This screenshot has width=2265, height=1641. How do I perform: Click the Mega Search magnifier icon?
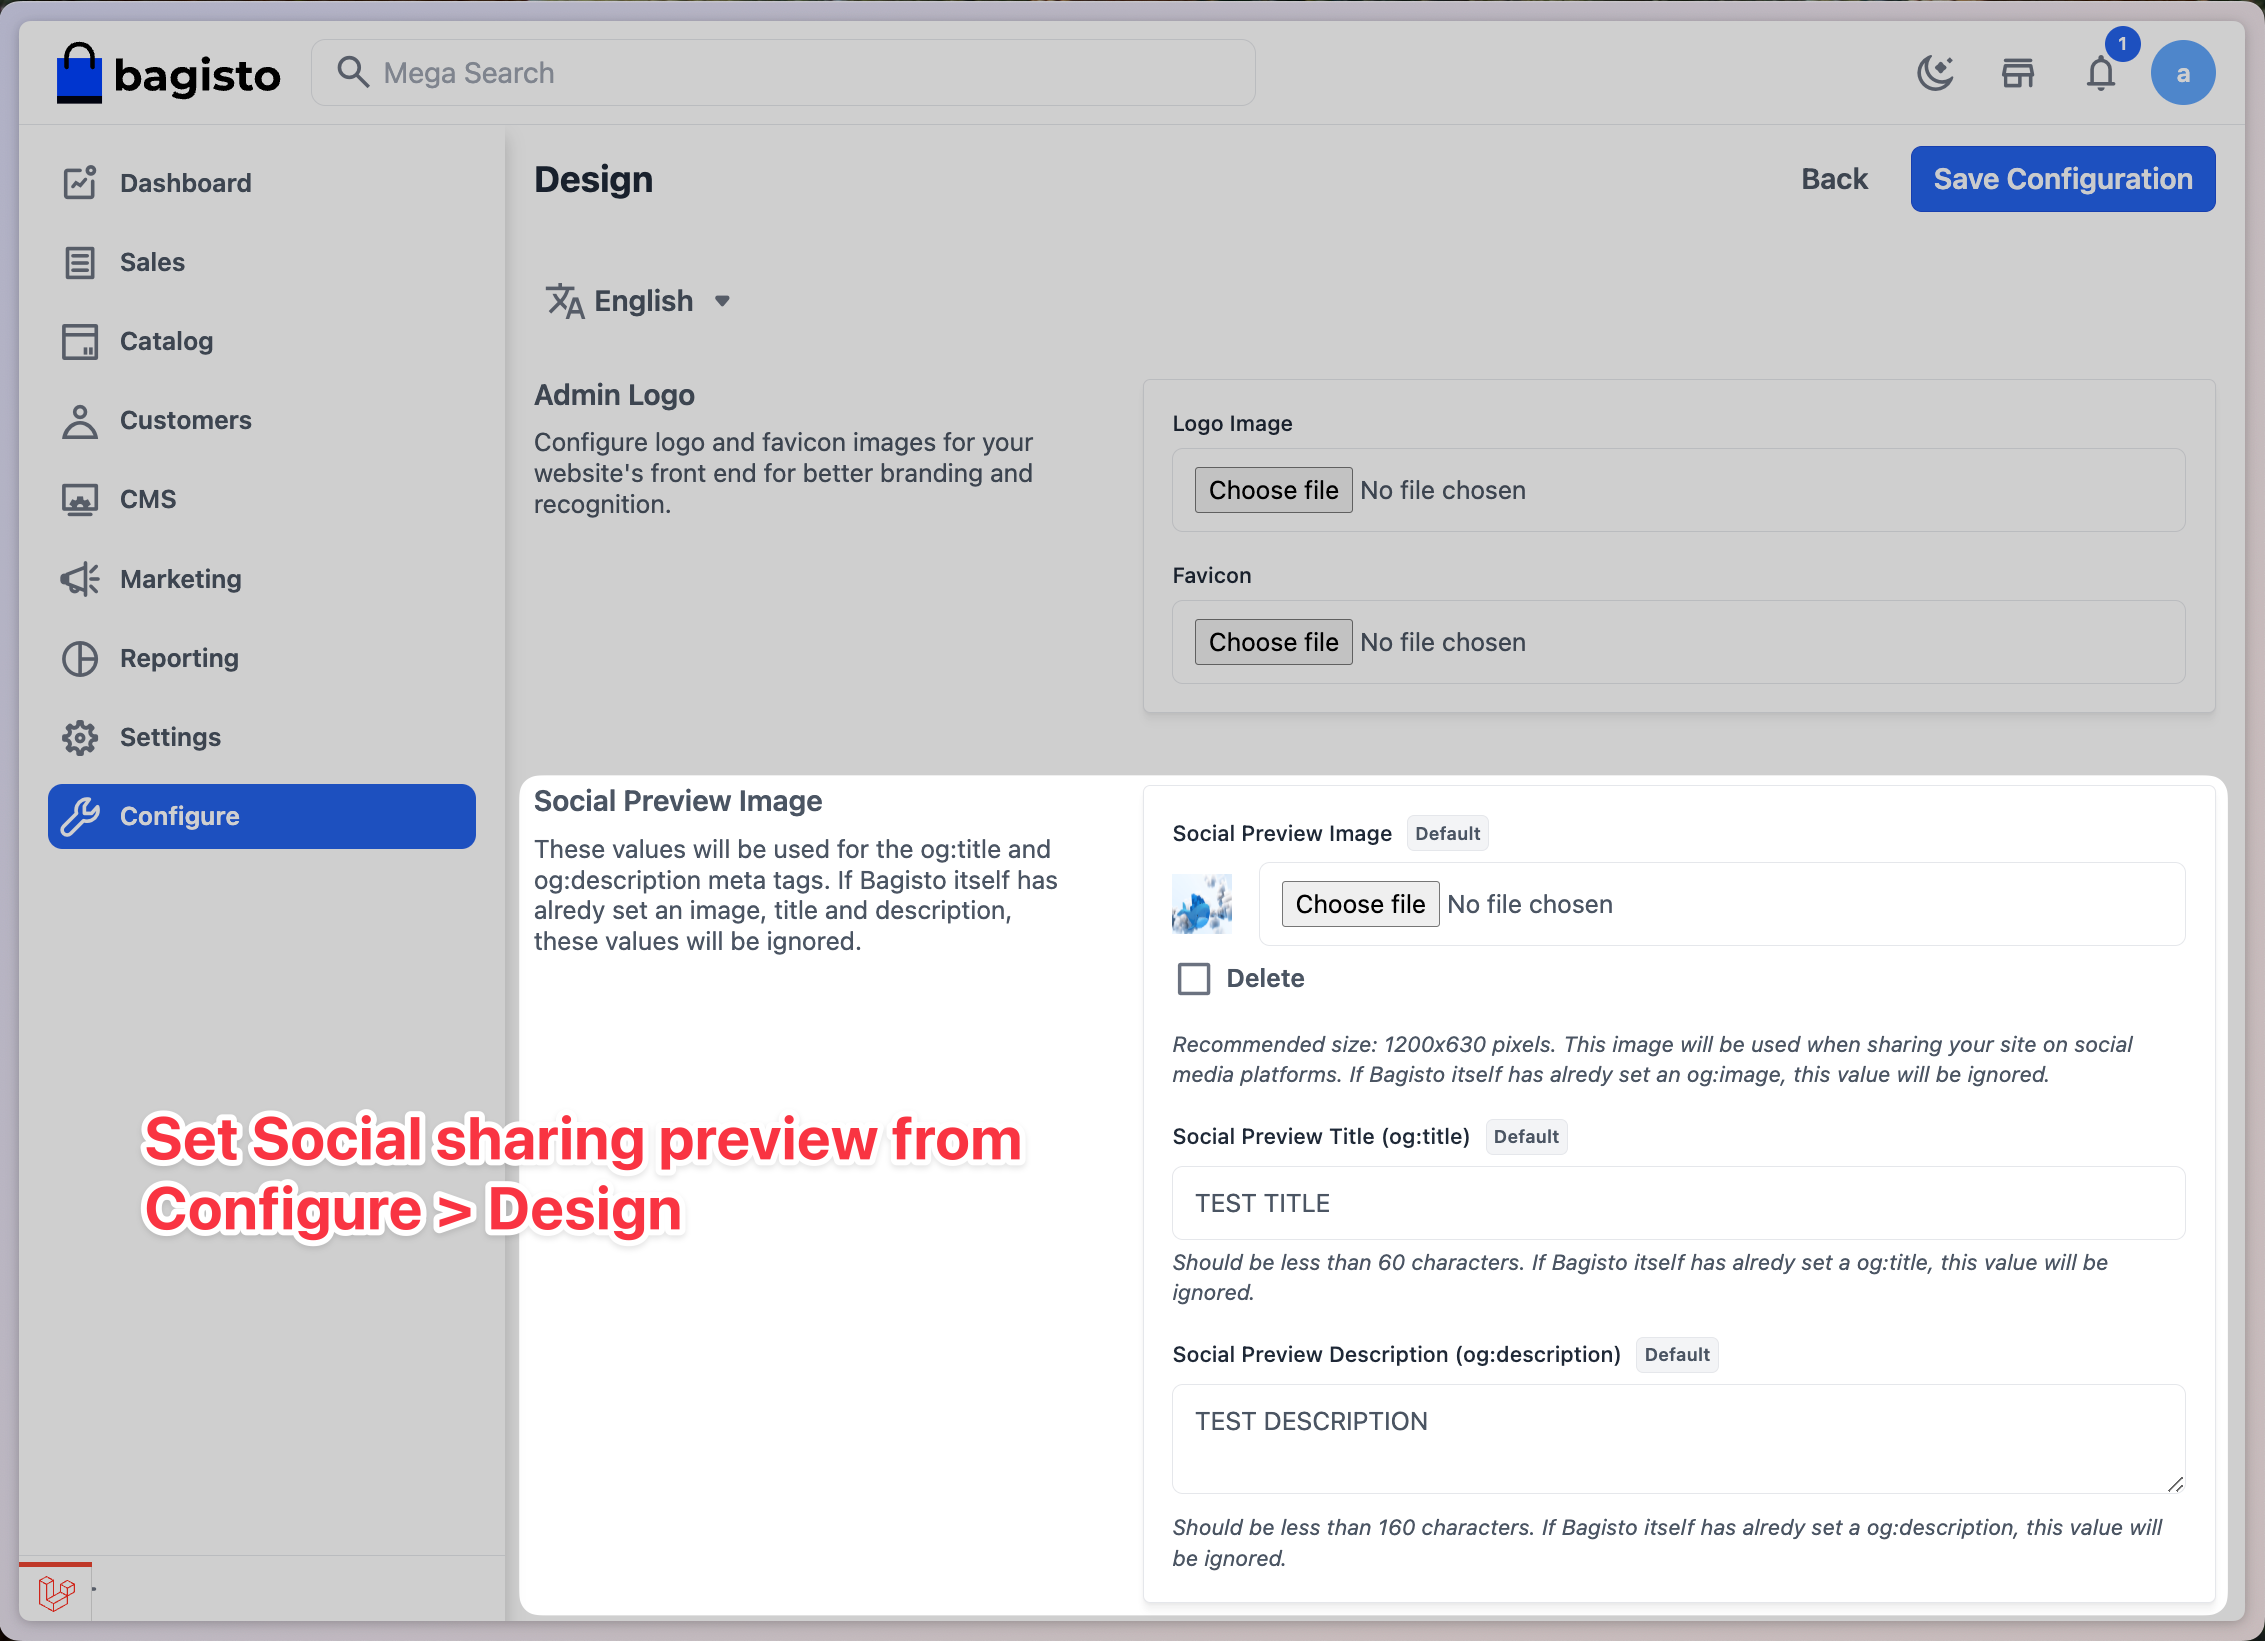click(x=352, y=72)
